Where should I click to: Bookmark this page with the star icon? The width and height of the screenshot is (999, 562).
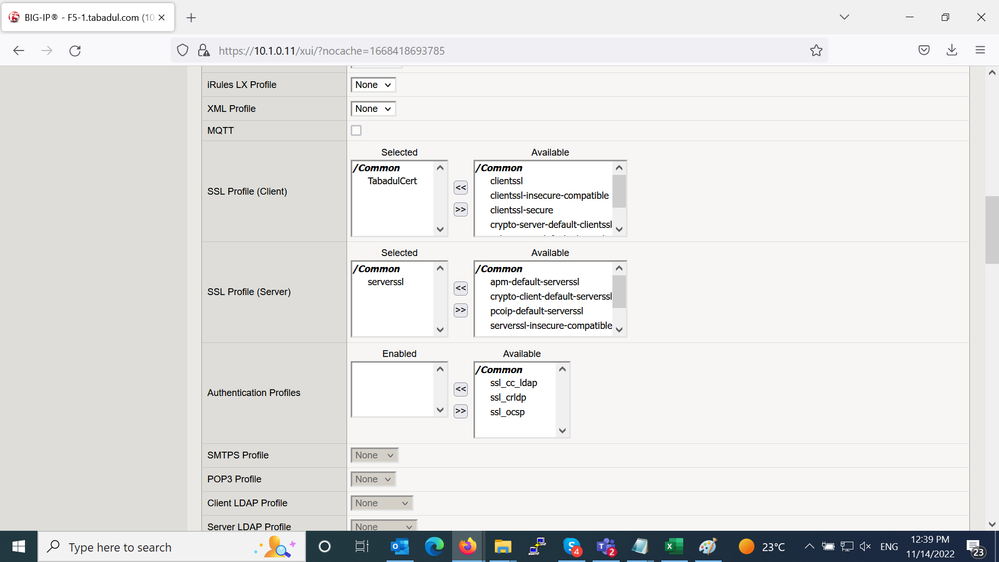(x=816, y=50)
